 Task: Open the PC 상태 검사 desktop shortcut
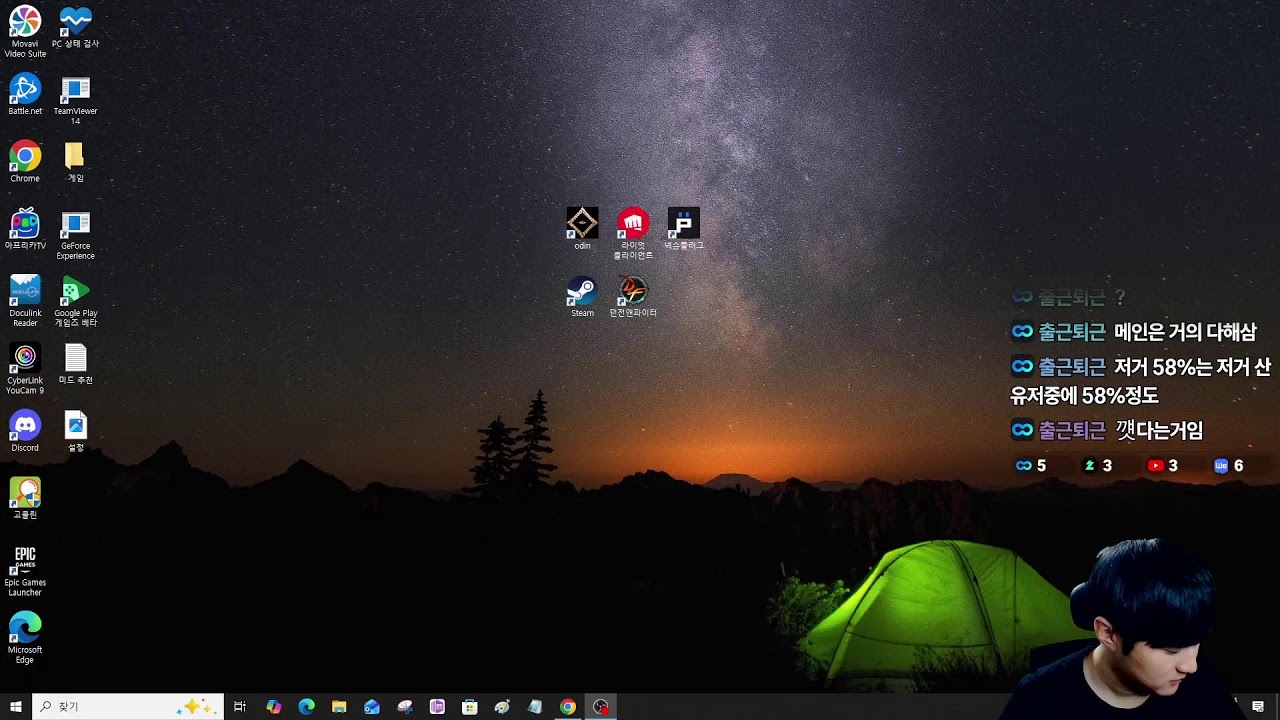75,28
